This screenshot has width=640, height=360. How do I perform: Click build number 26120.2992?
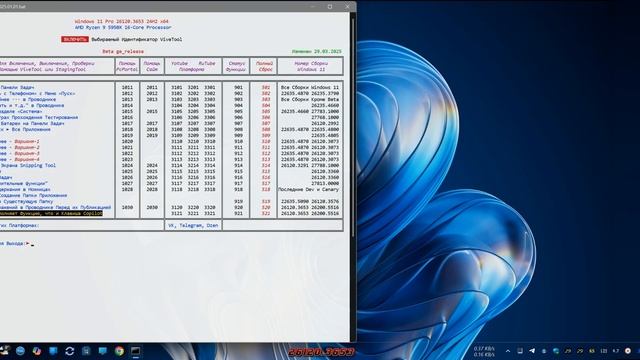click(x=325, y=123)
